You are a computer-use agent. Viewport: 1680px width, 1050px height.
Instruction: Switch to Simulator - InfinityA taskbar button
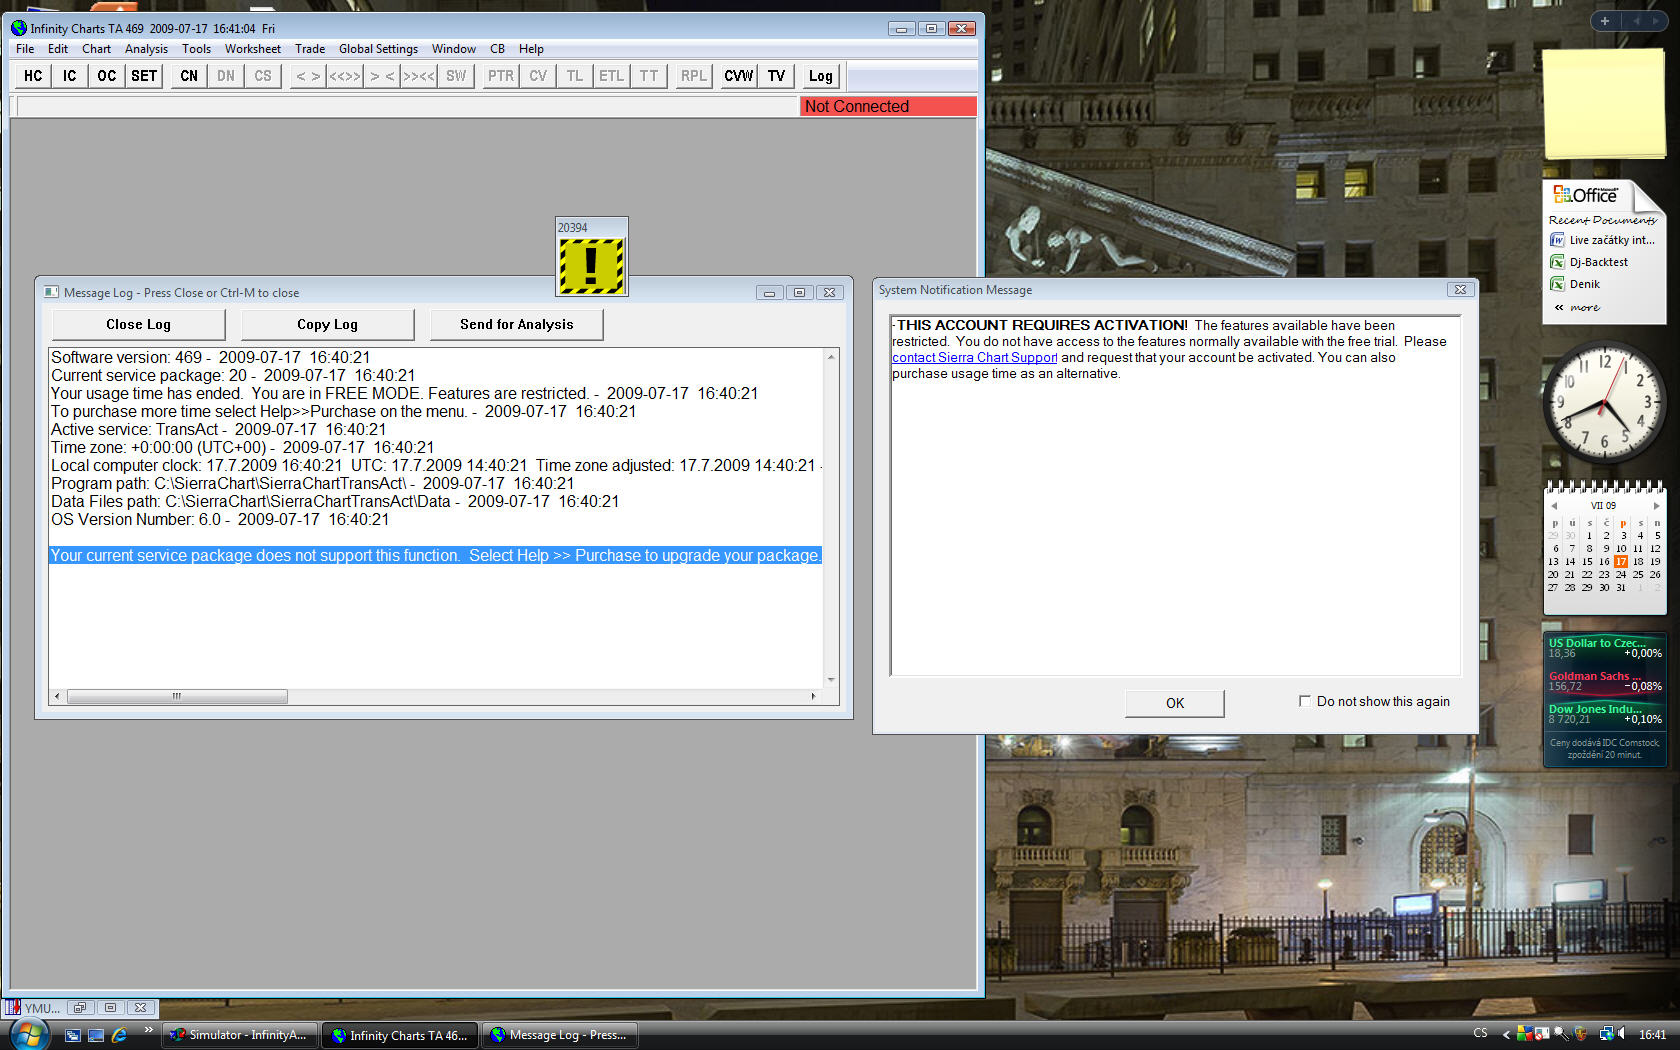click(x=240, y=1035)
